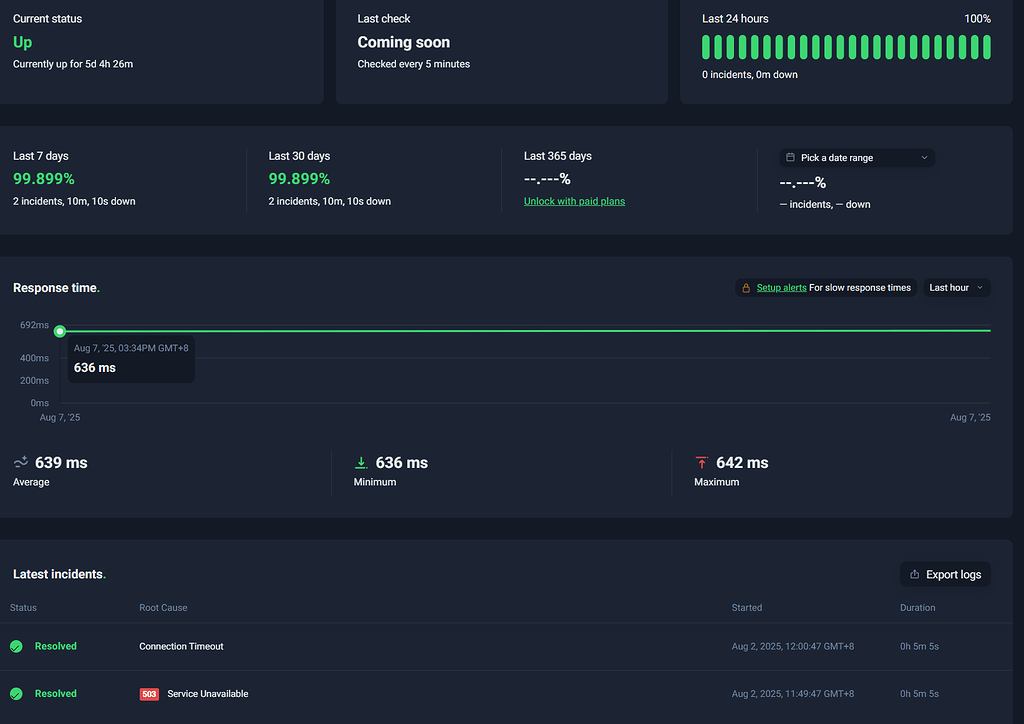1024x724 pixels.
Task: Click the Aug 2, 2025, 11:49:47 start time
Action: pyautogui.click(x=793, y=694)
